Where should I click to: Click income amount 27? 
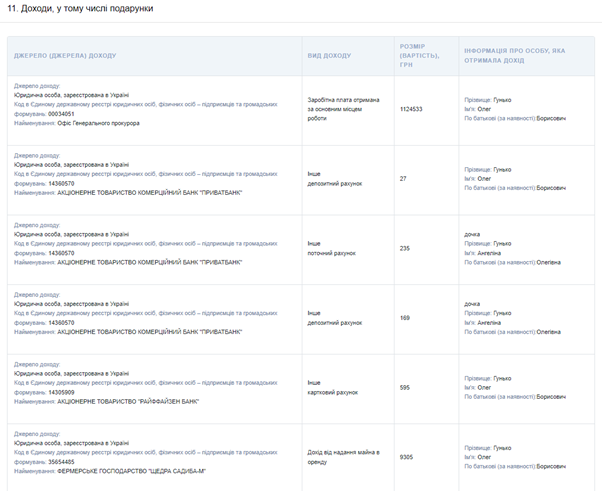[403, 179]
